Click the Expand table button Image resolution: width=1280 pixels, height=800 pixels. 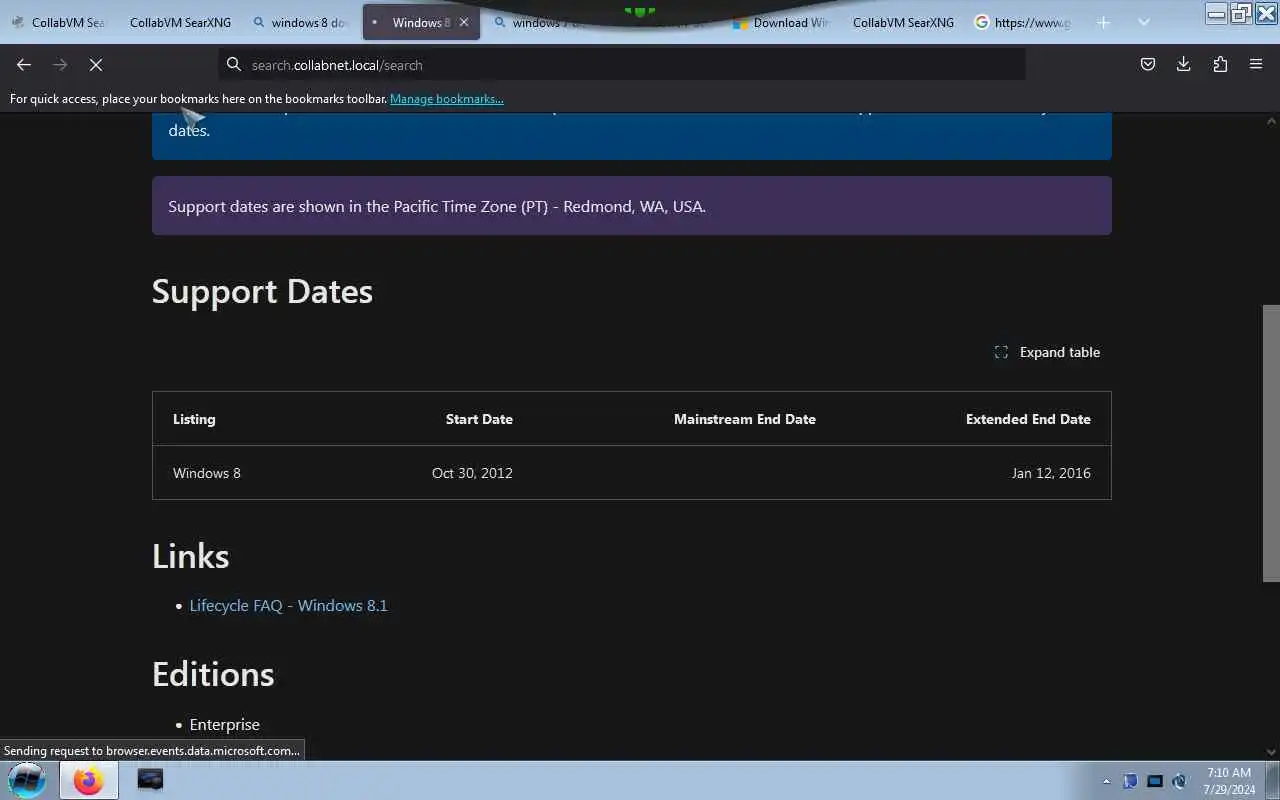1047,352
